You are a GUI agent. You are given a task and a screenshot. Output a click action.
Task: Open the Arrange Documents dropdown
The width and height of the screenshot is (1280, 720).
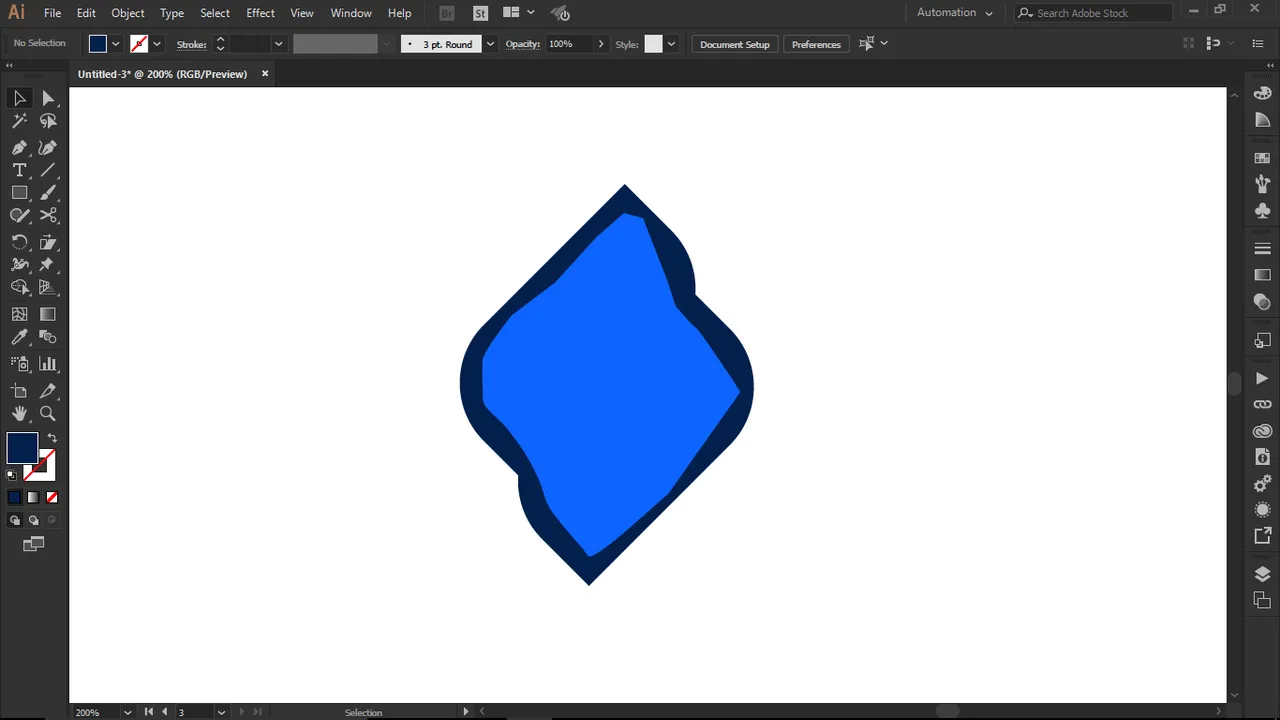(518, 13)
